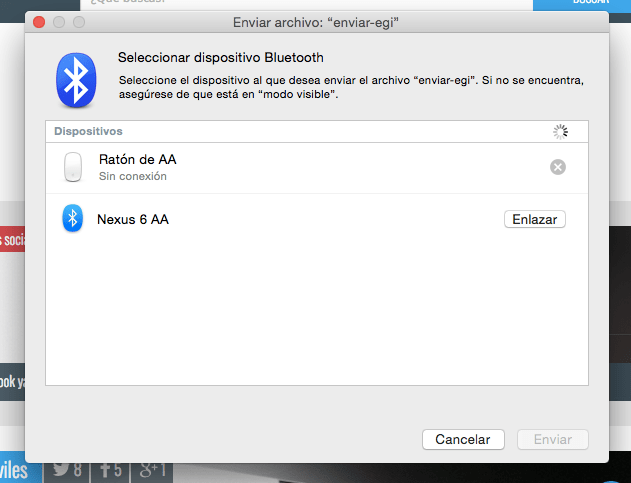Select the Ratón de AA device row

pos(317,168)
